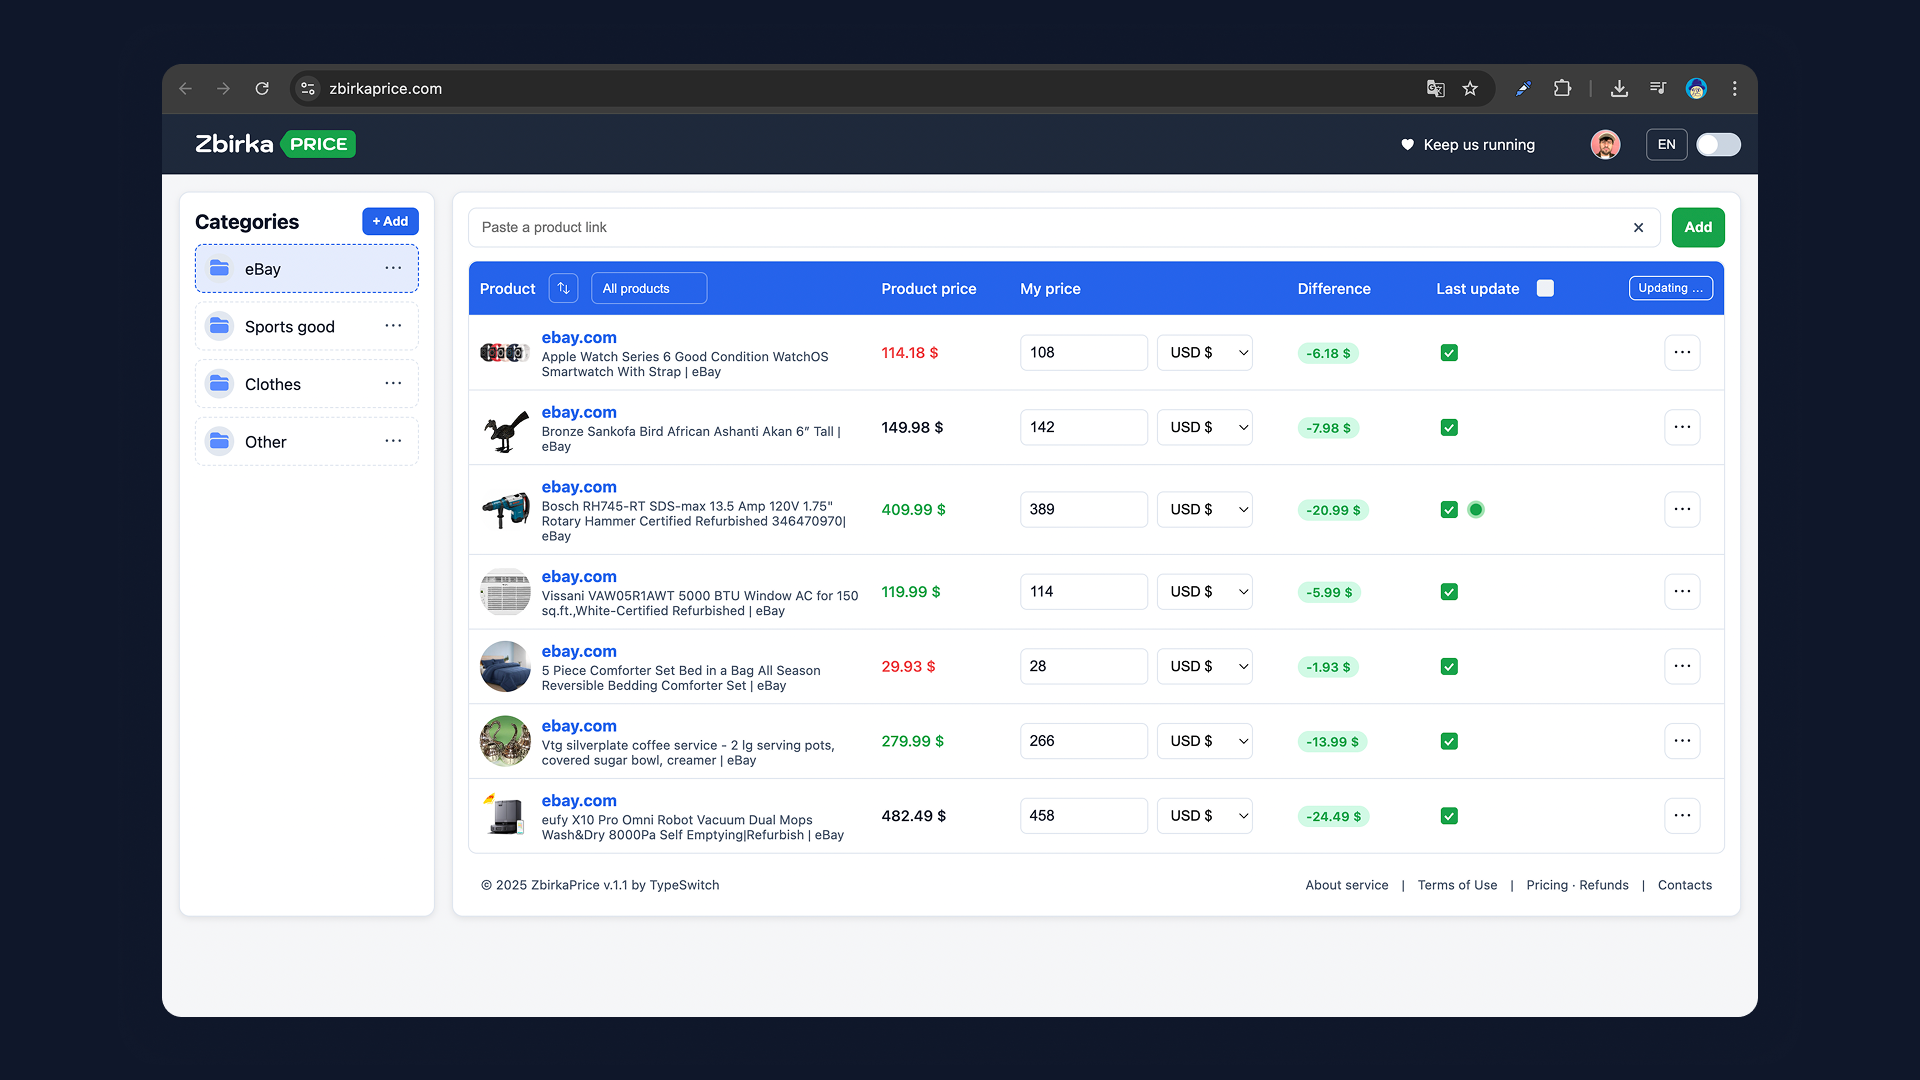Viewport: 1920px width, 1080px height.
Task: Select the Sports good category
Action: coord(307,326)
